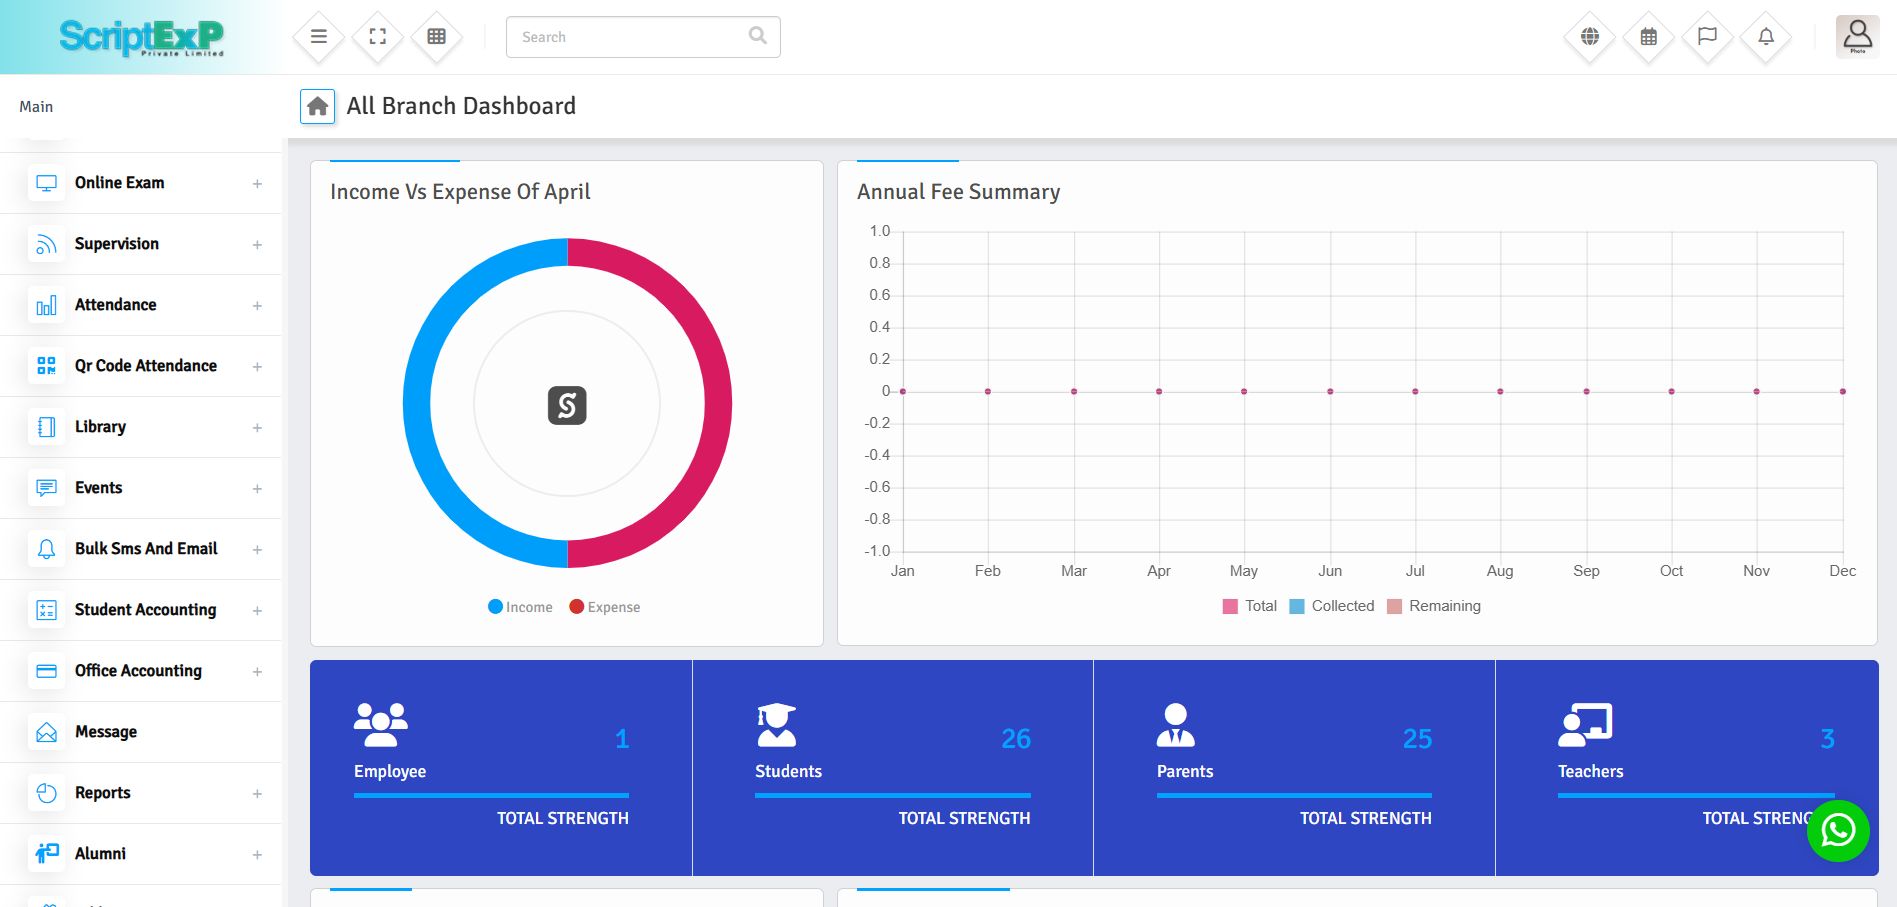Toggle the Collected series in Annual Fee Summary
Viewport: 1897px width, 907px height.
coord(1332,605)
